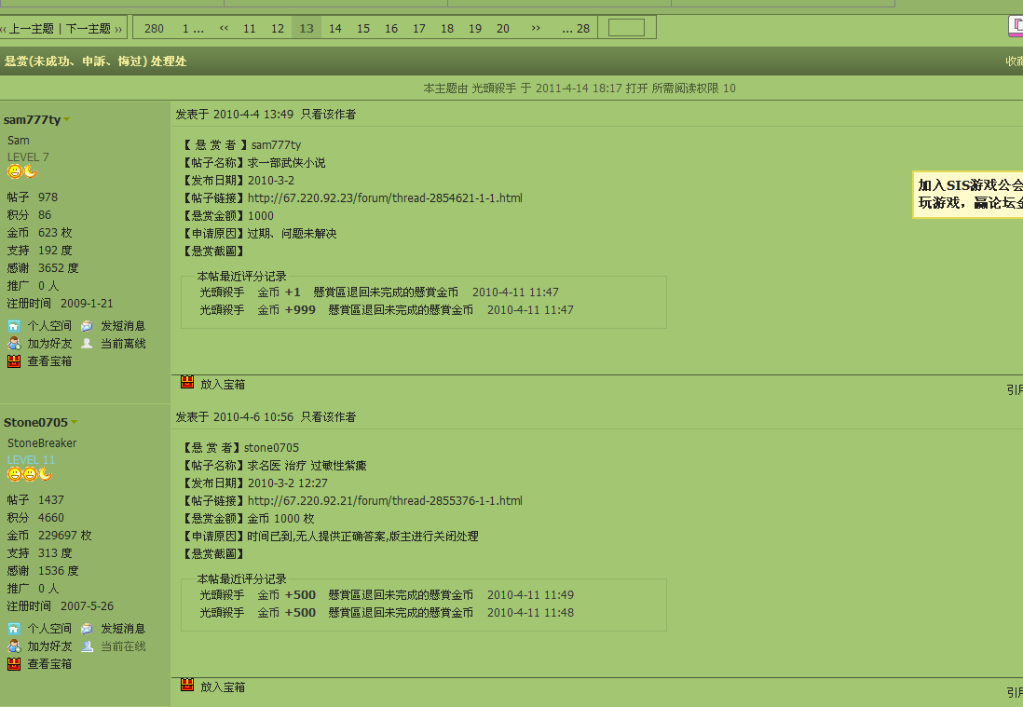Click 发短消息 link for sam777ty
Screen dimensions: 1023x707
pyautogui.click(x=123, y=325)
